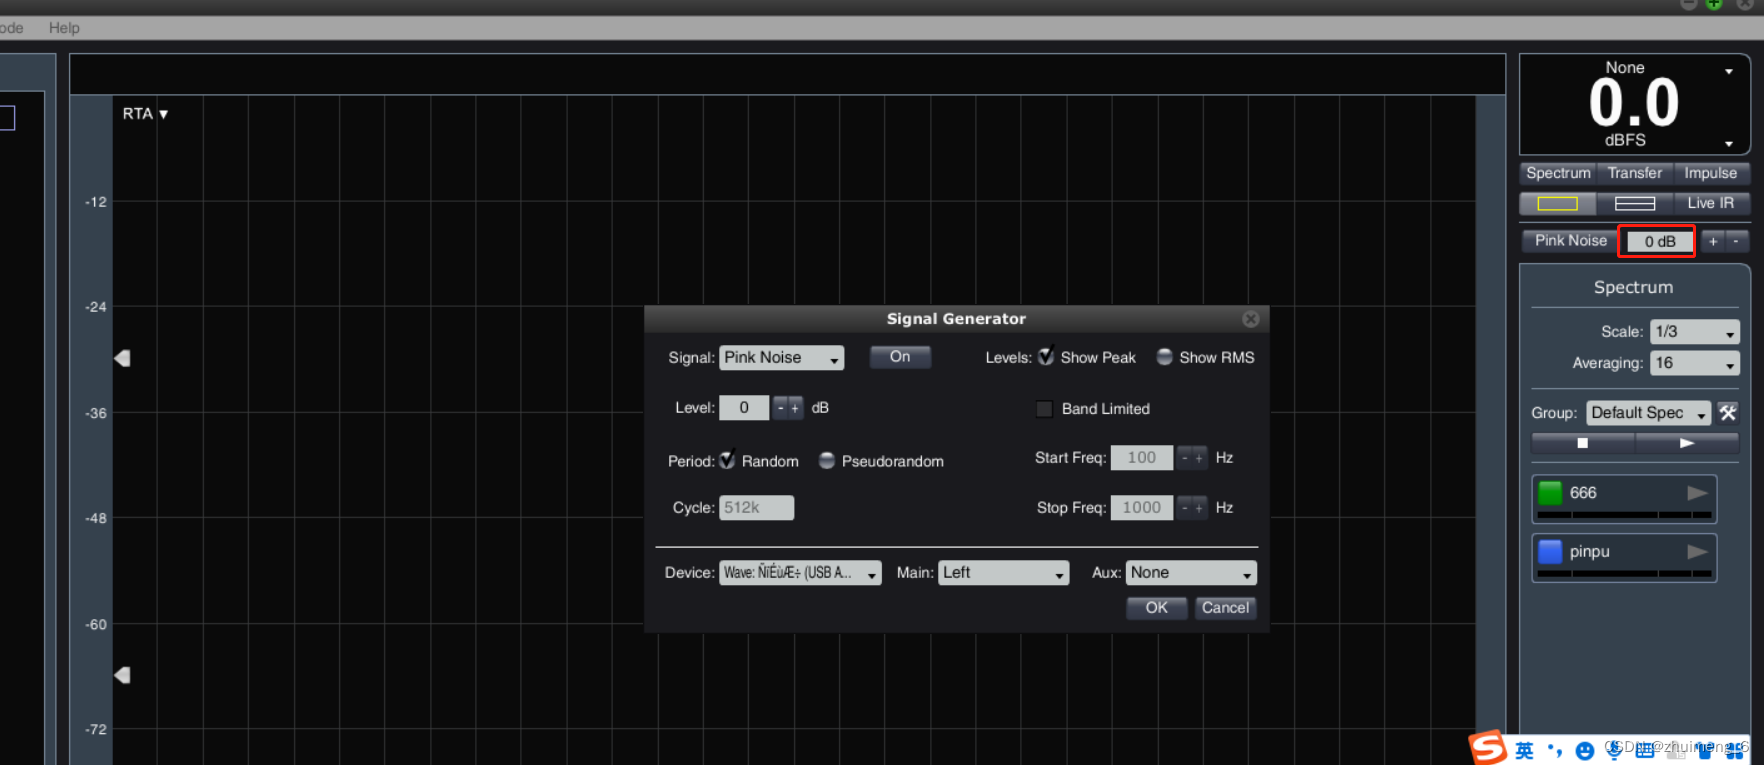Screen dimensions: 1764x765
Task: Toggle Live IR display
Action: [x=1711, y=203]
